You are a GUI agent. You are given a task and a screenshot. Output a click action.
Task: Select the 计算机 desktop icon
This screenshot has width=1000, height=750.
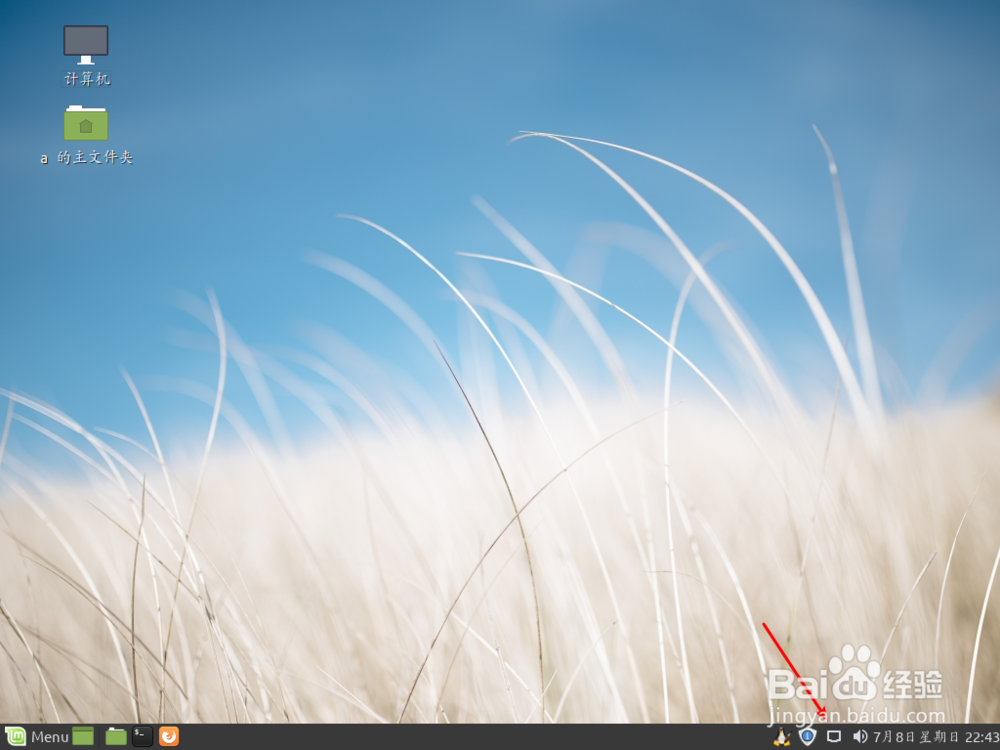click(86, 55)
